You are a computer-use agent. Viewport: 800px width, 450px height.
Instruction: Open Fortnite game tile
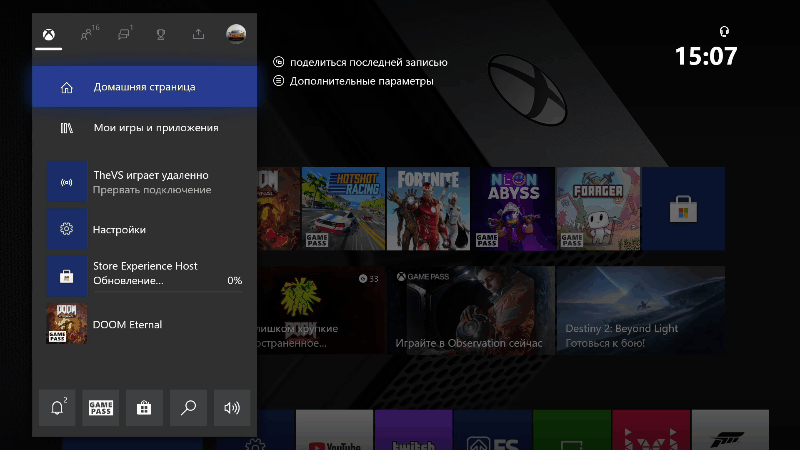point(428,209)
